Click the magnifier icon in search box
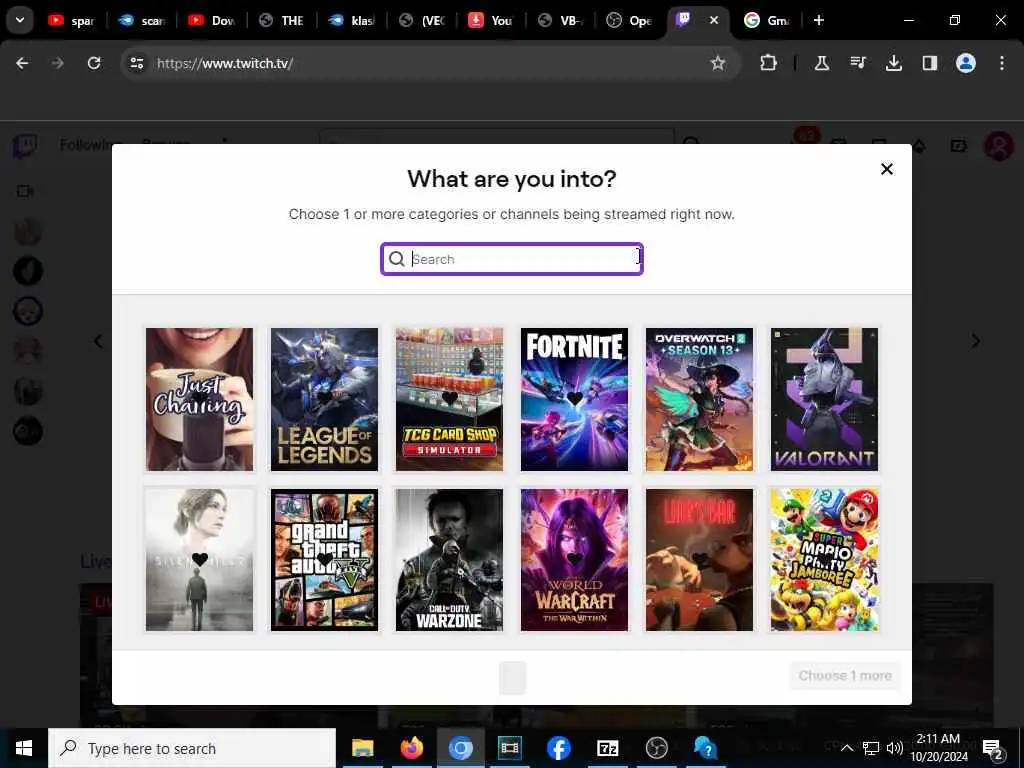This screenshot has height=768, width=1024. coord(396,259)
